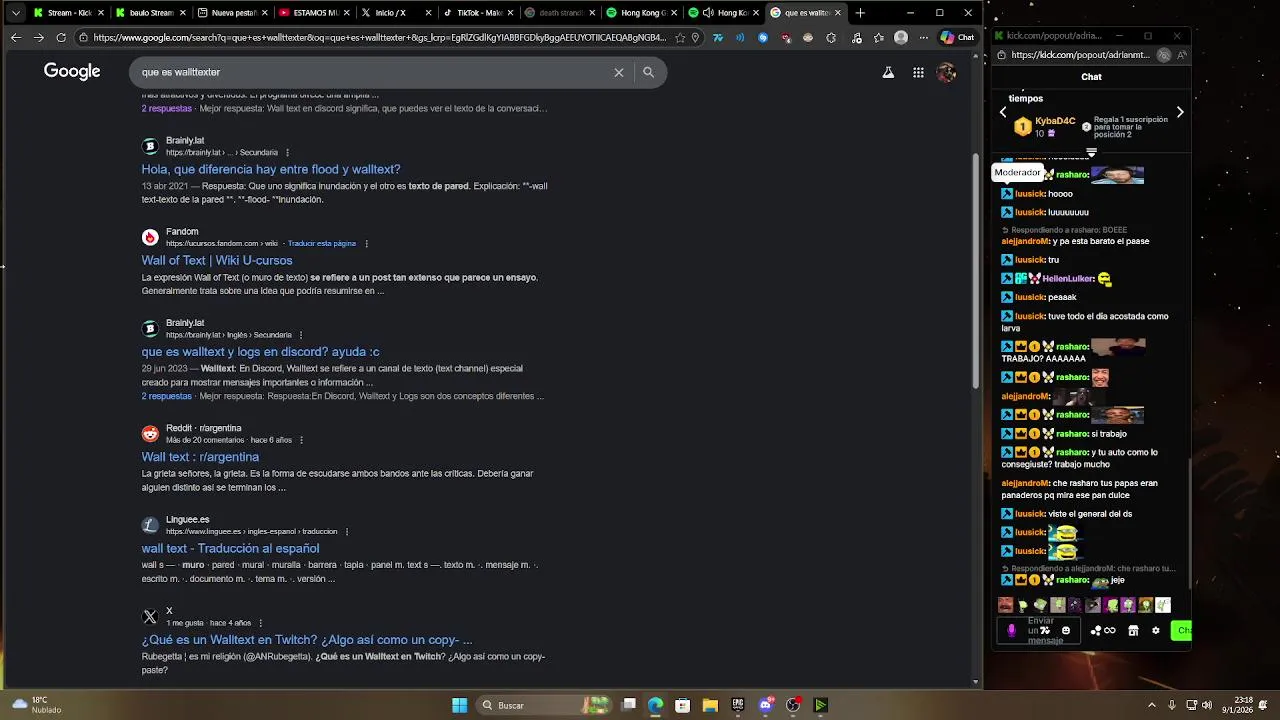Viewport: 1280px width, 720px height.
Task: Clear the Google search box text
Action: point(619,72)
